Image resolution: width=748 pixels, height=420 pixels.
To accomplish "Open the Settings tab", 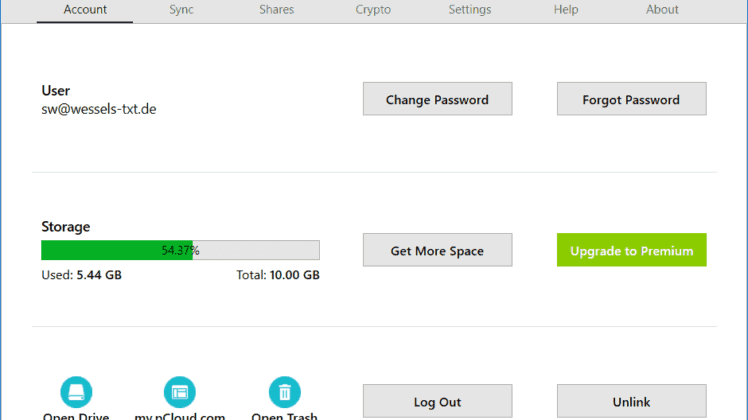I will click(x=469, y=10).
